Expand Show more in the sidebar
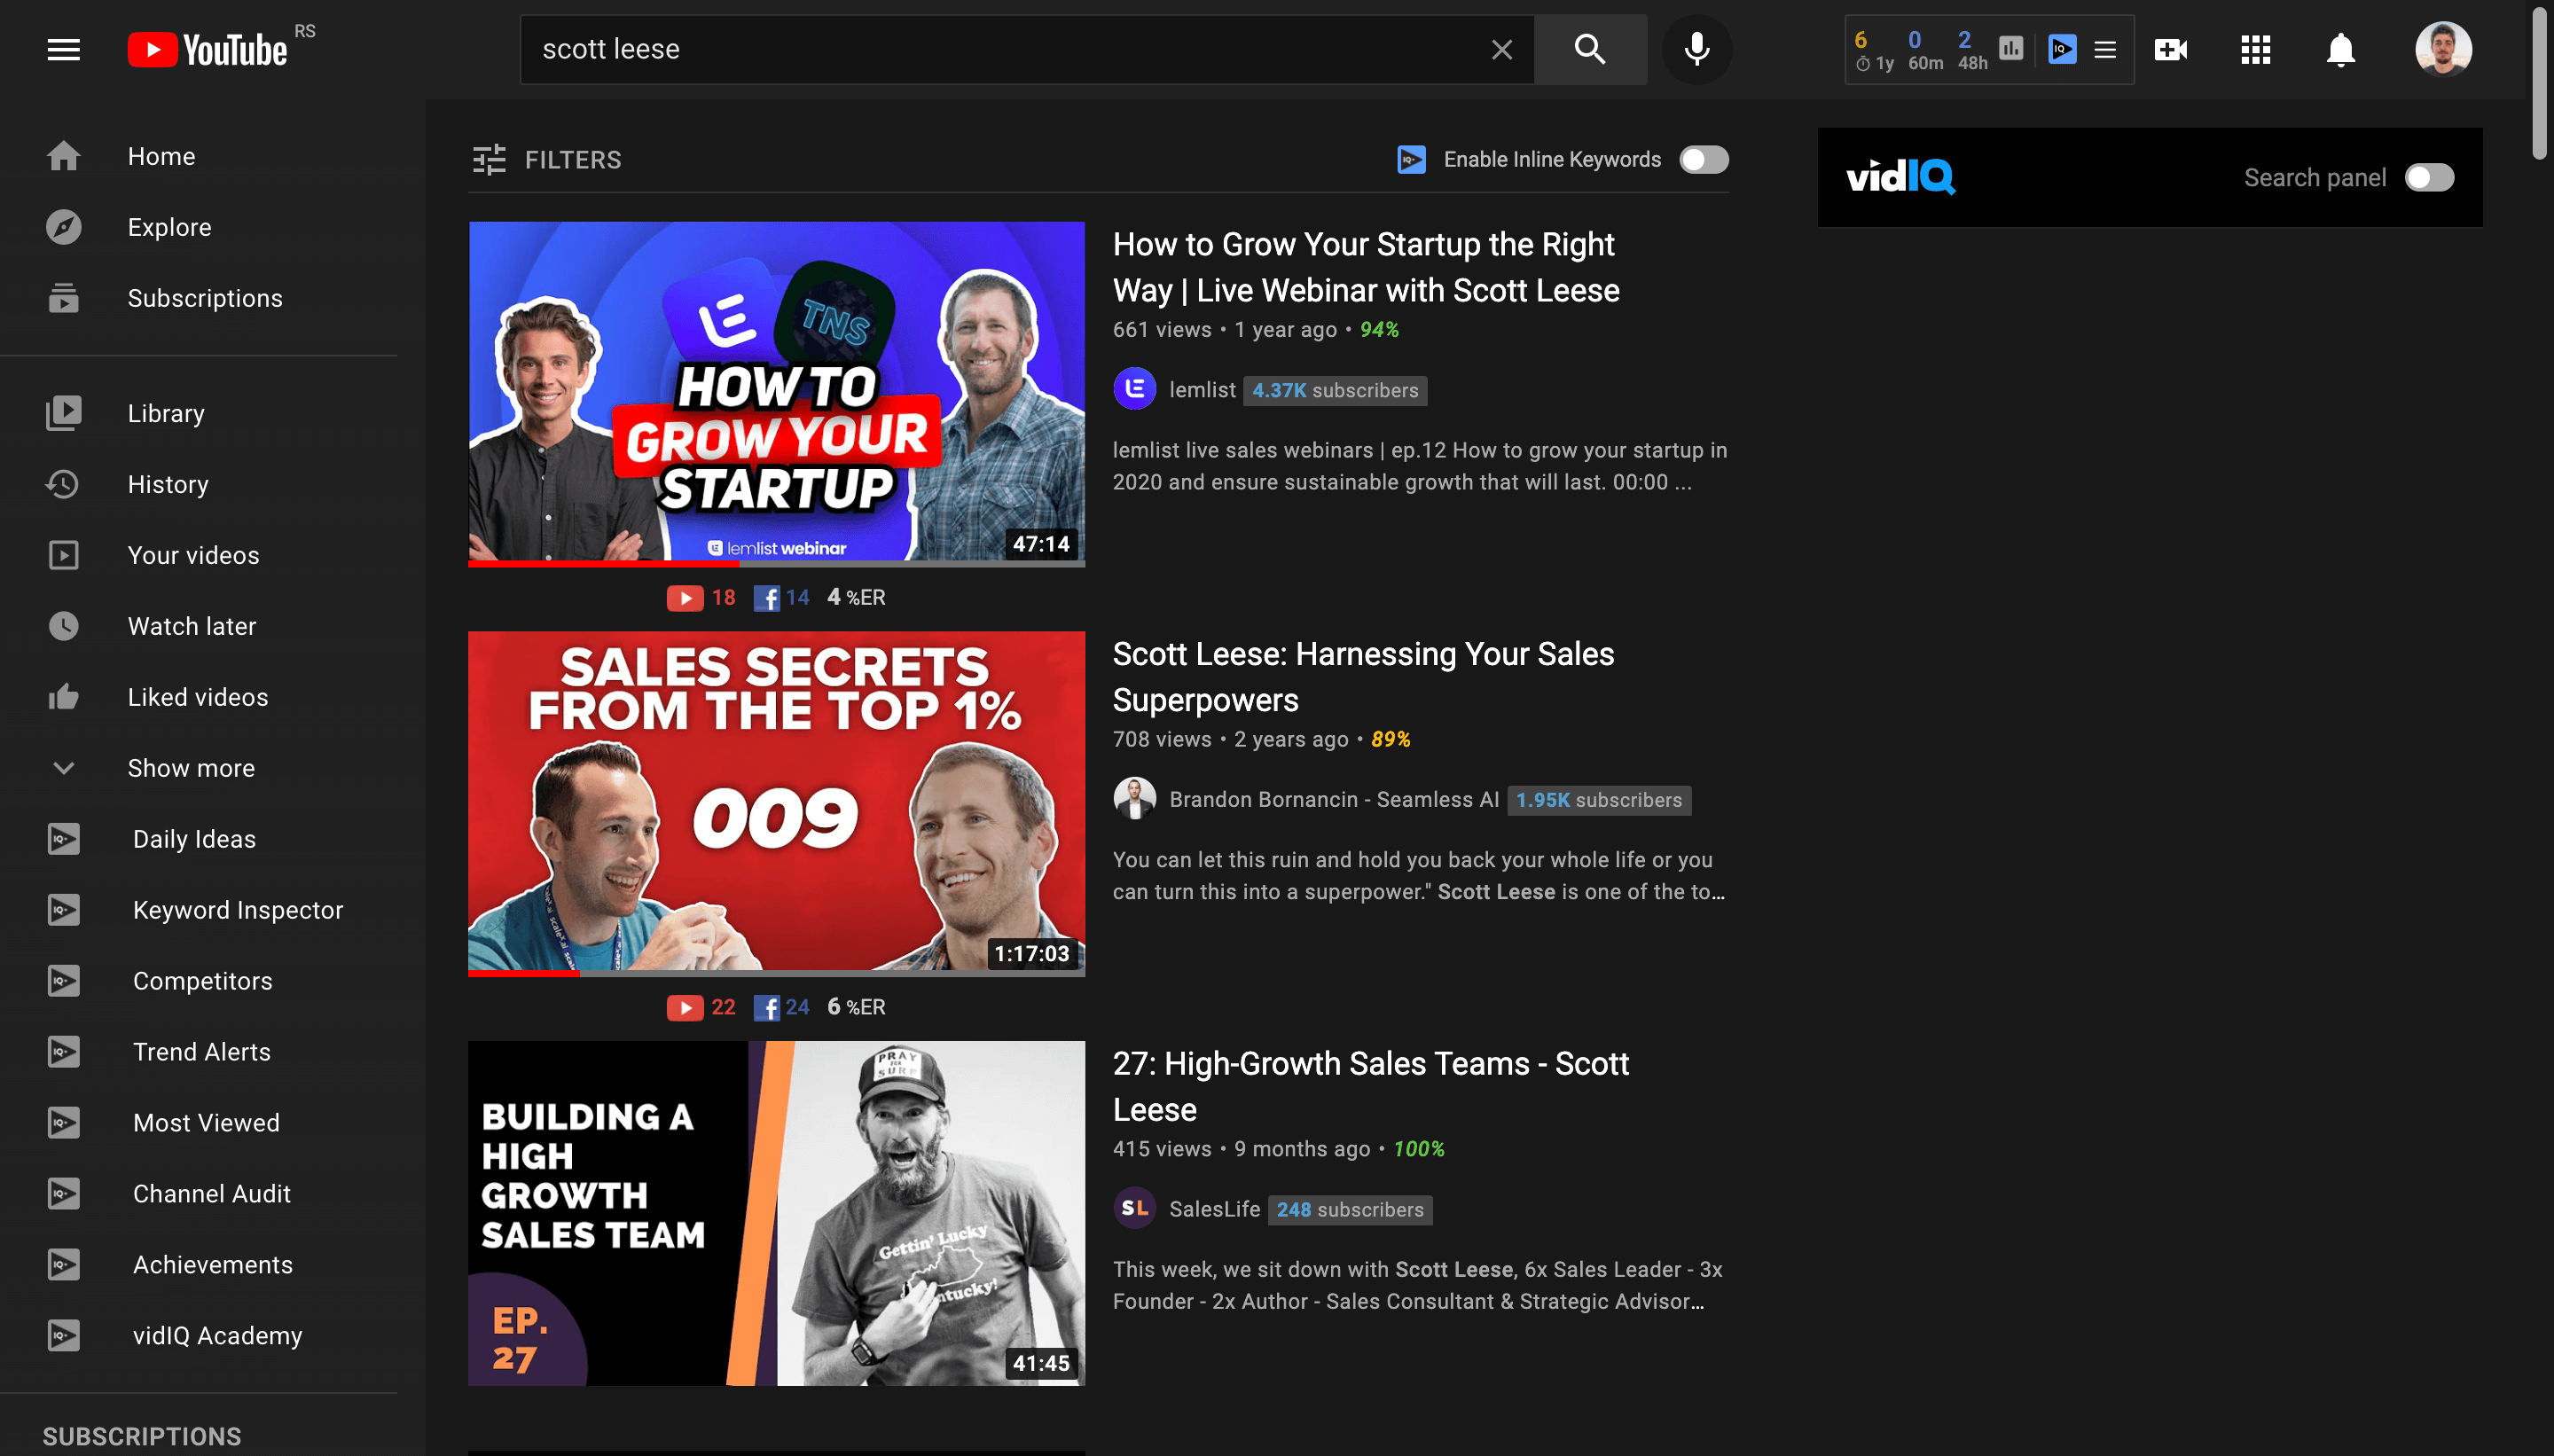This screenshot has width=2554, height=1456. 191,768
